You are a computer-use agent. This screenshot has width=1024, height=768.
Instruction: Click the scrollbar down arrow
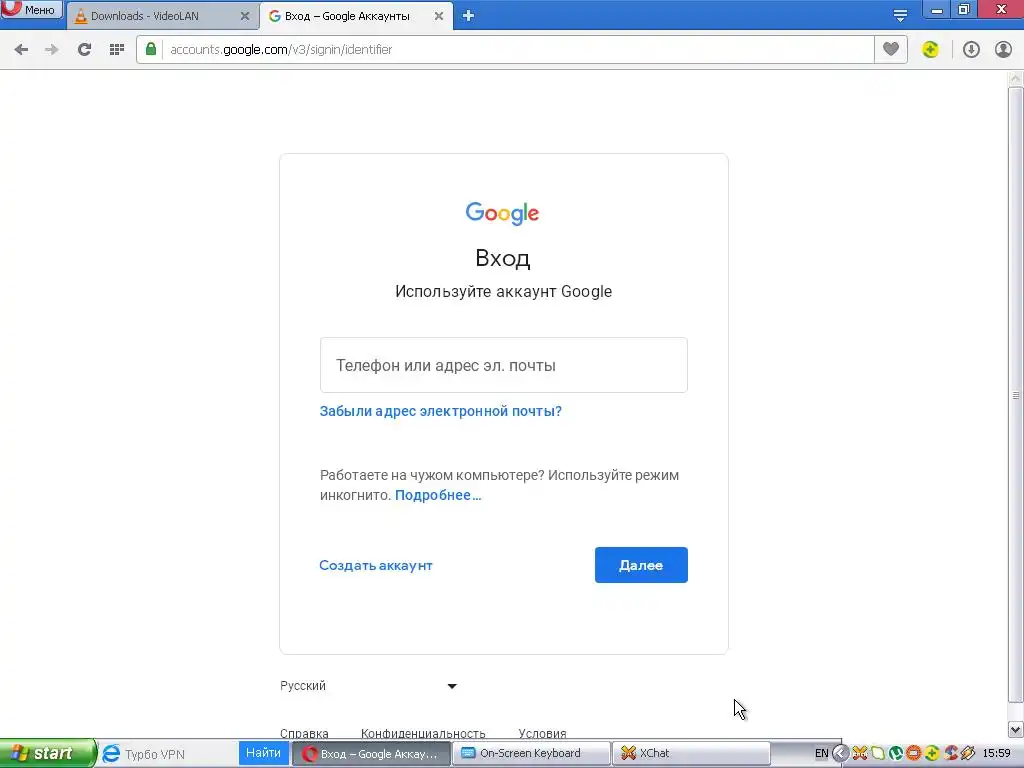(1016, 729)
